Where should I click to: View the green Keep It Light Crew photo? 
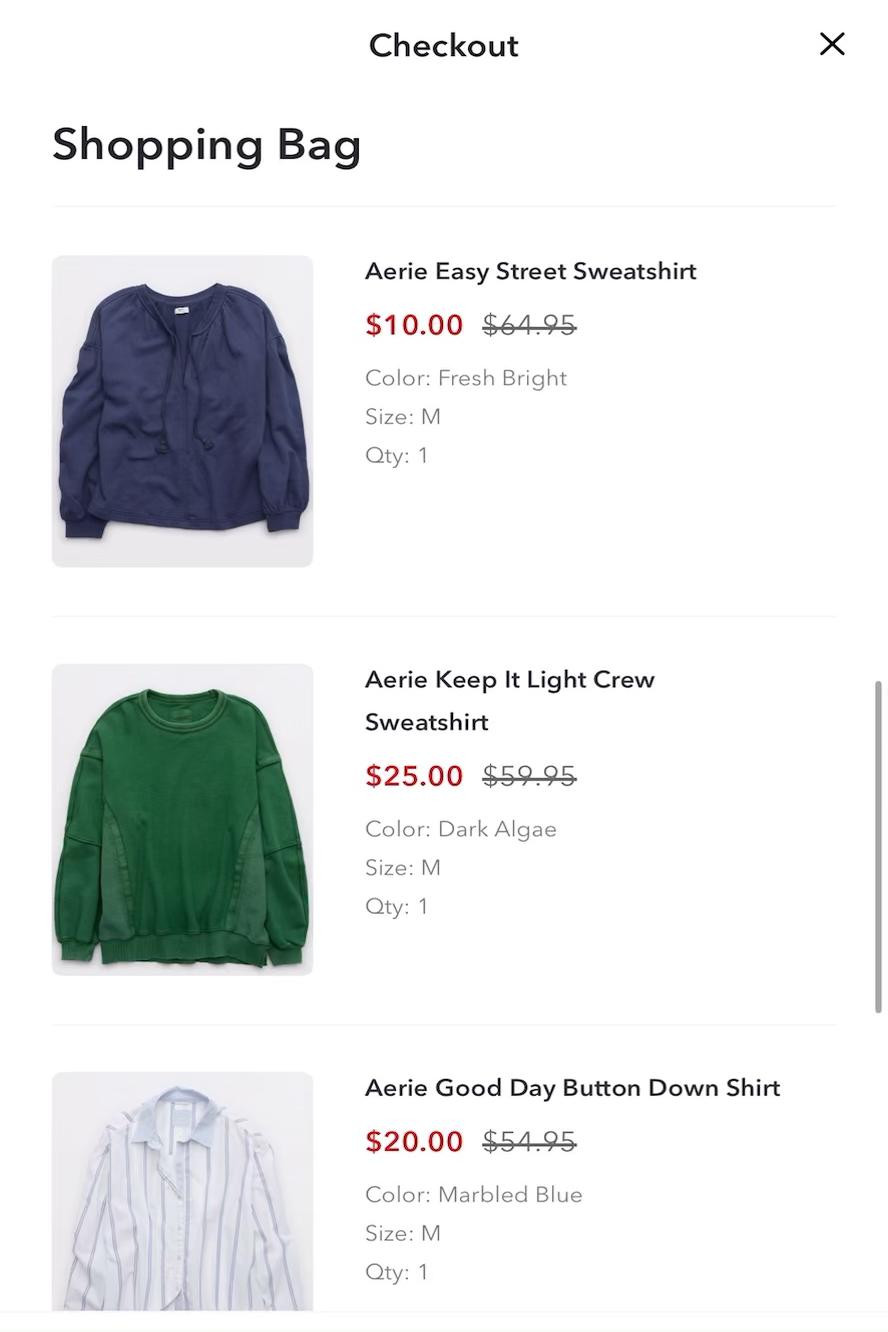pyautogui.click(x=182, y=819)
